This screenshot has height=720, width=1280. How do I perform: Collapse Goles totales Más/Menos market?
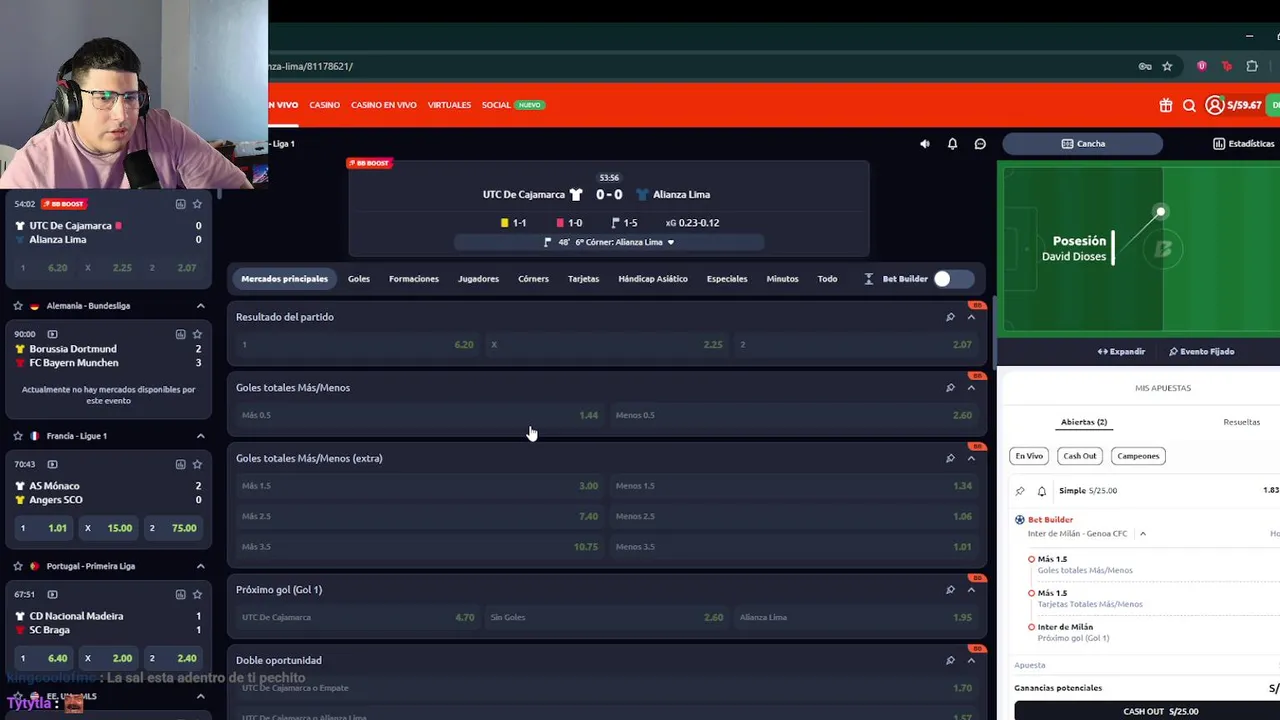click(x=971, y=387)
